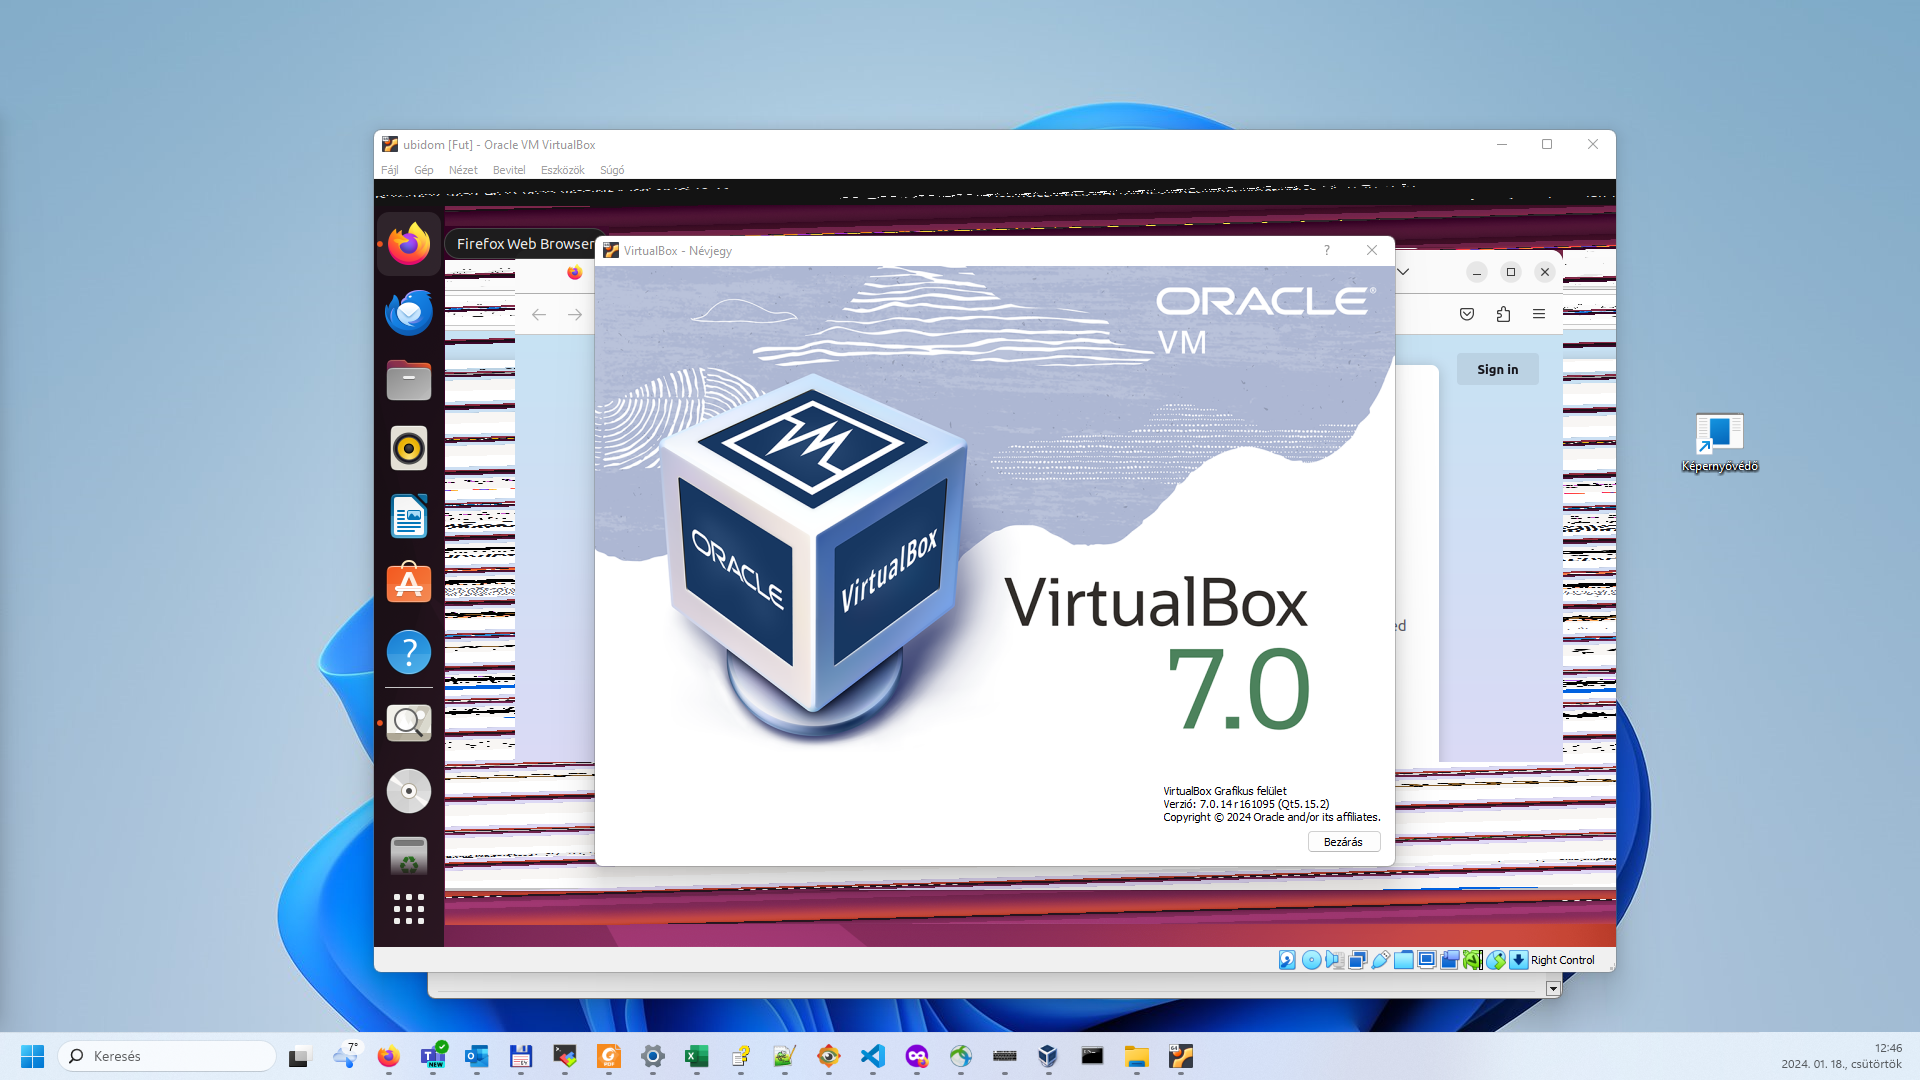The width and height of the screenshot is (1920, 1080).
Task: Click the audio status icon
Action: tap(1334, 960)
